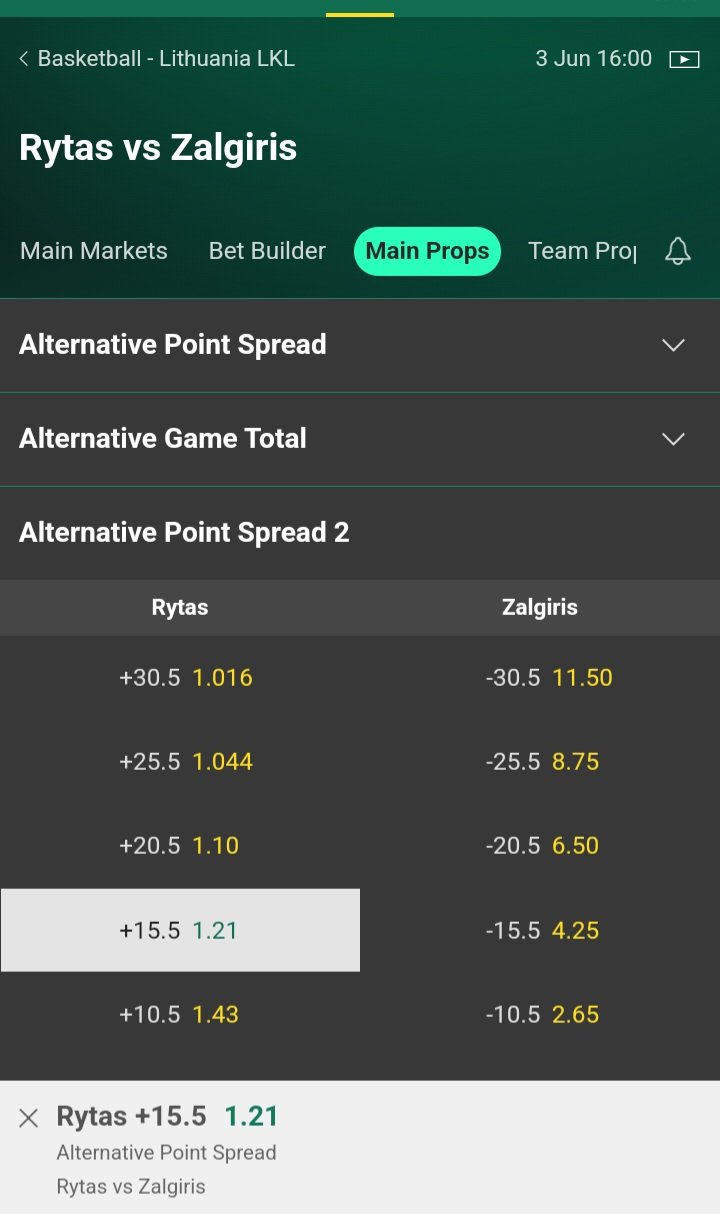Tap the back arrow beside Basketball
720x1214 pixels.
click(24, 59)
